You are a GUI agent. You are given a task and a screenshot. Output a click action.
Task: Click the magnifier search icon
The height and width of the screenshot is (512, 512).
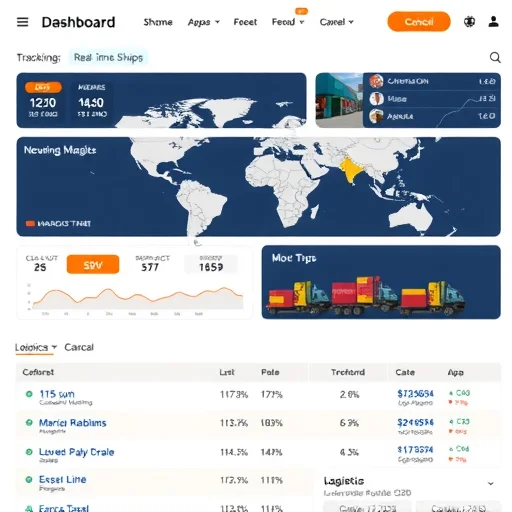pyautogui.click(x=495, y=57)
